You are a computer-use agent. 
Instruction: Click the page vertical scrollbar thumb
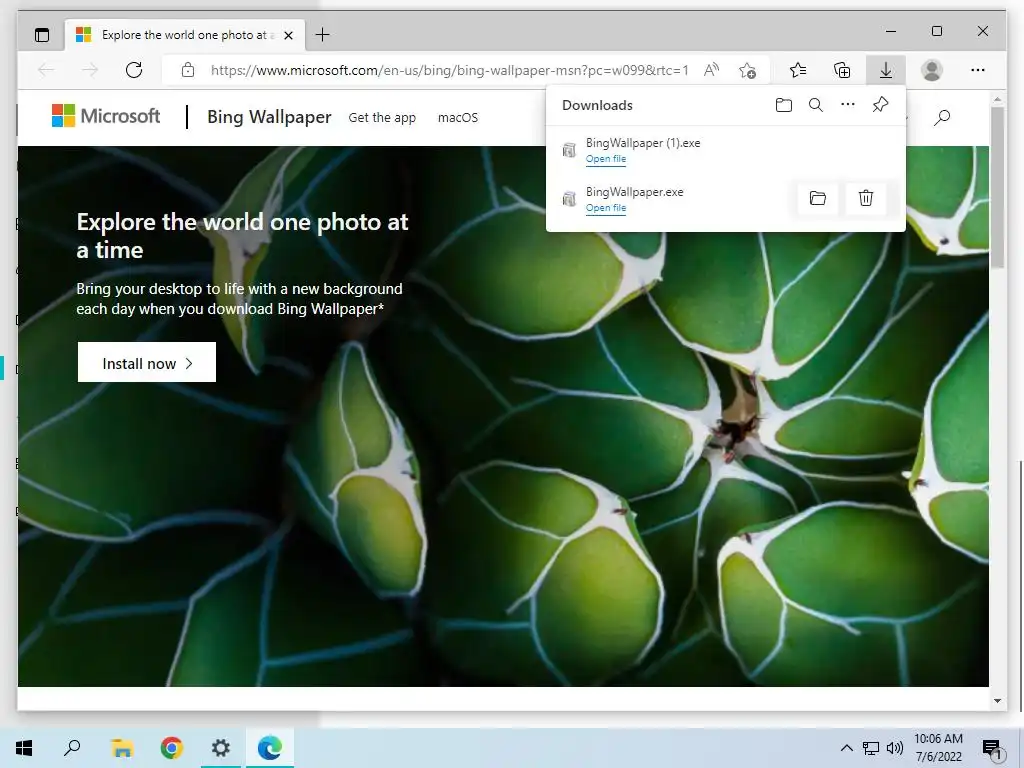(997, 187)
